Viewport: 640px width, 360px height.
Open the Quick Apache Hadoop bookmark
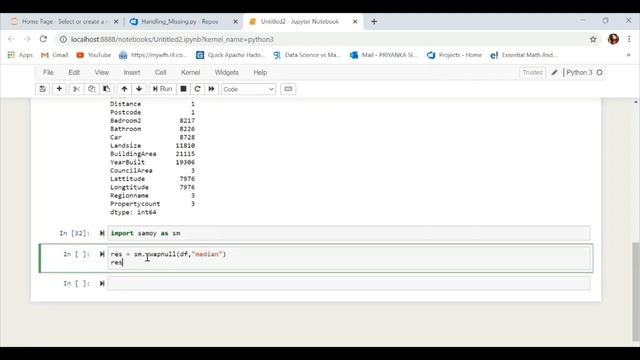[x=230, y=55]
